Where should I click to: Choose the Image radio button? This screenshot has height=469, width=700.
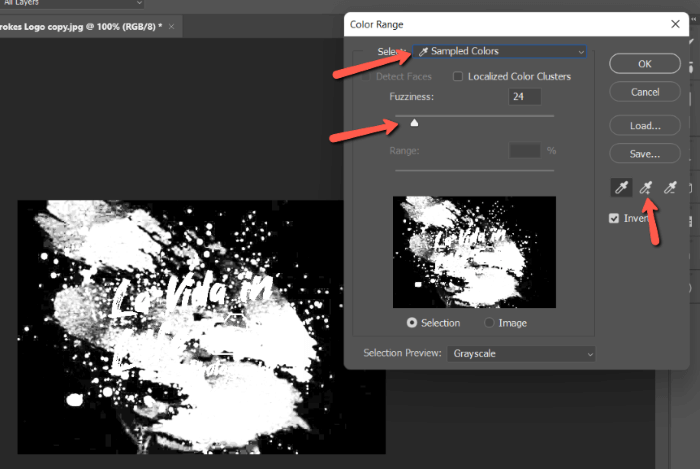pyautogui.click(x=489, y=323)
